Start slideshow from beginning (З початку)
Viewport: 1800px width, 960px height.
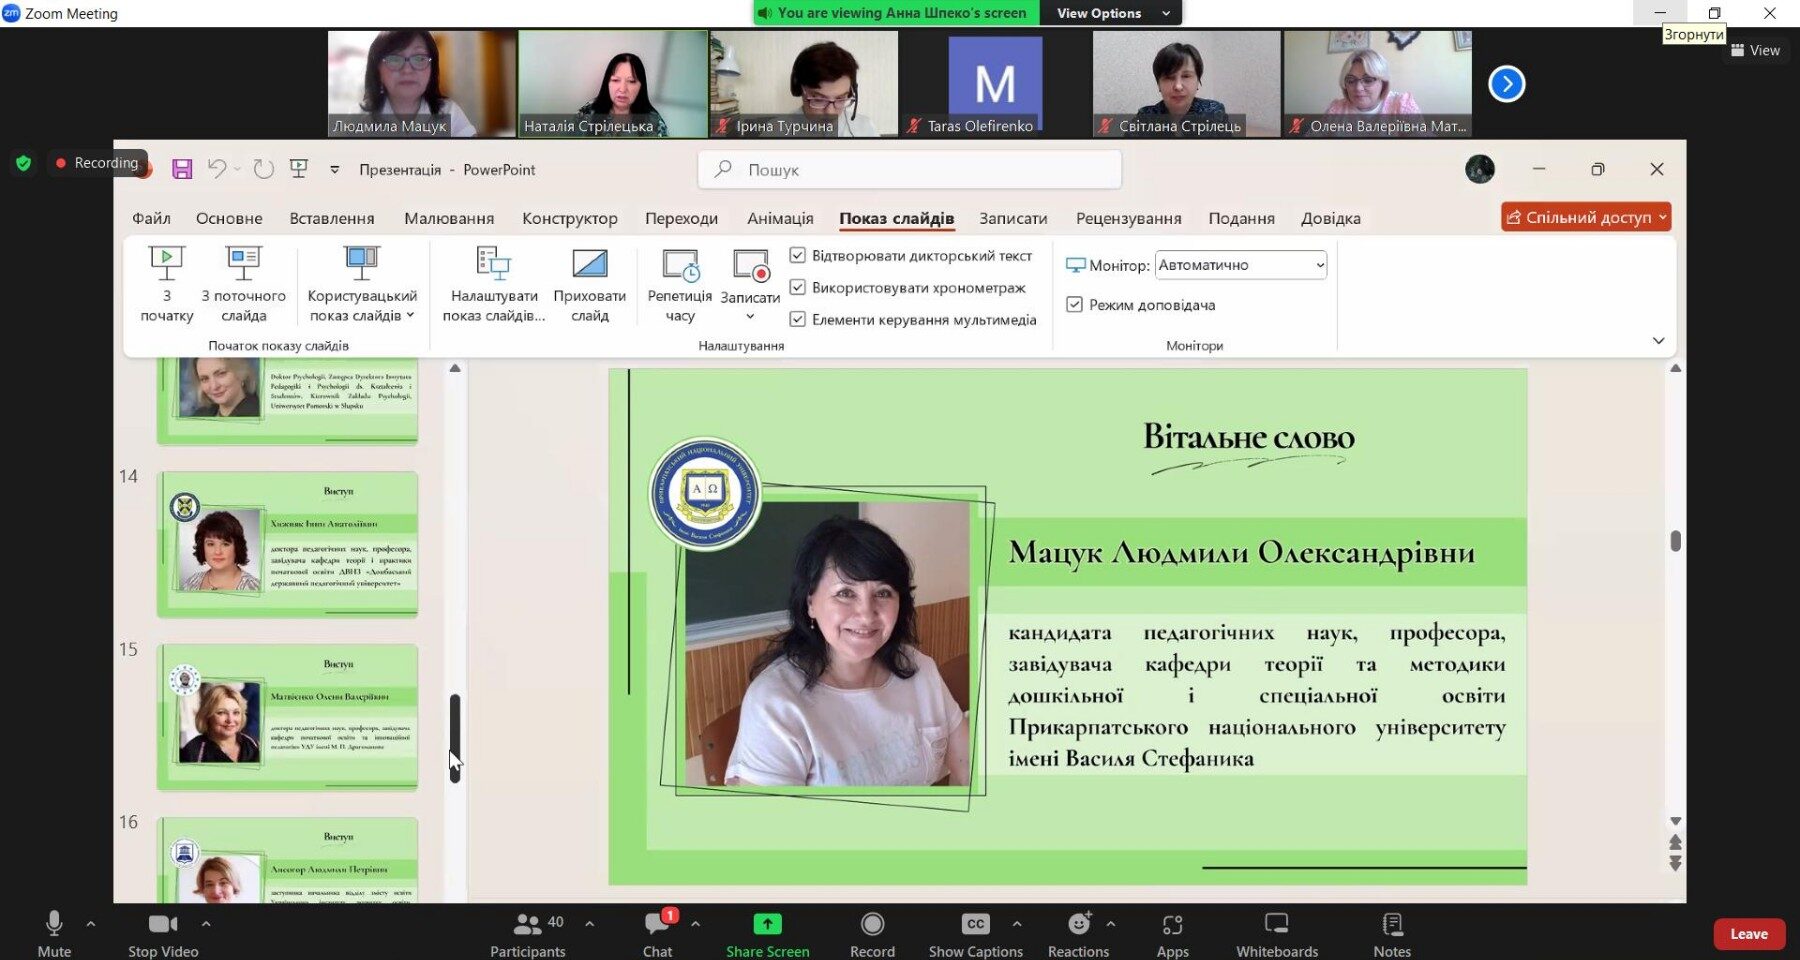[x=167, y=285]
